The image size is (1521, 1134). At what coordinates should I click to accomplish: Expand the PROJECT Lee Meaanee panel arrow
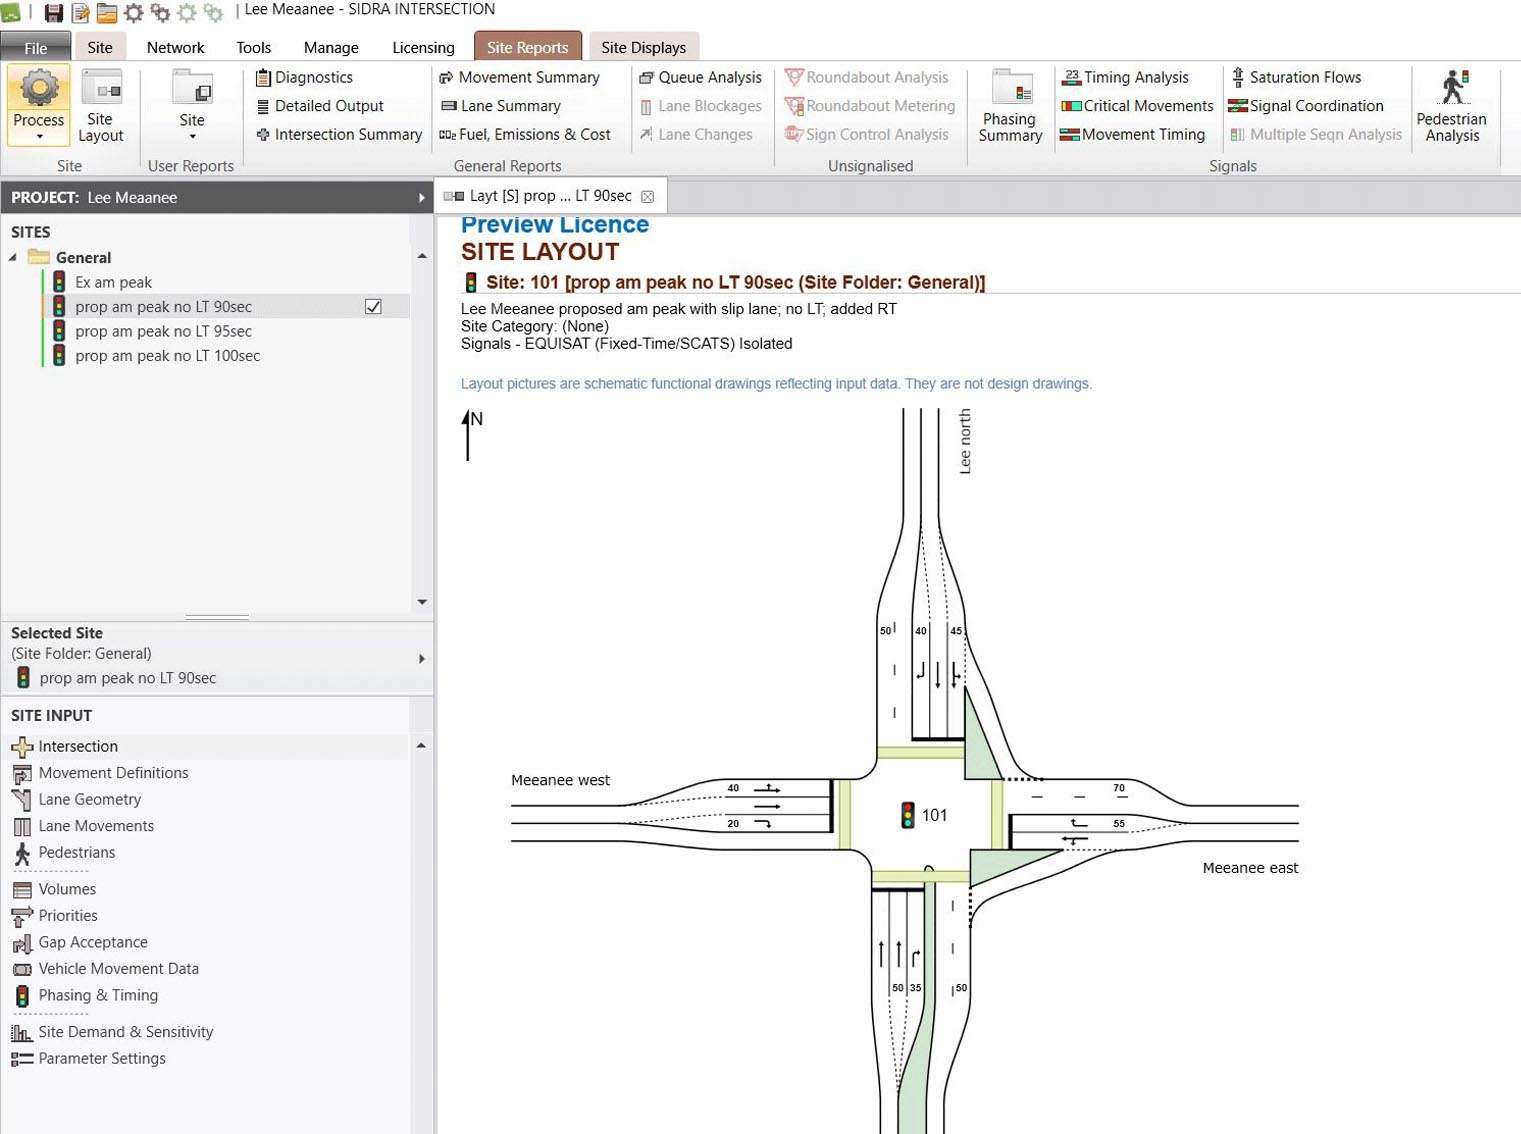point(421,198)
